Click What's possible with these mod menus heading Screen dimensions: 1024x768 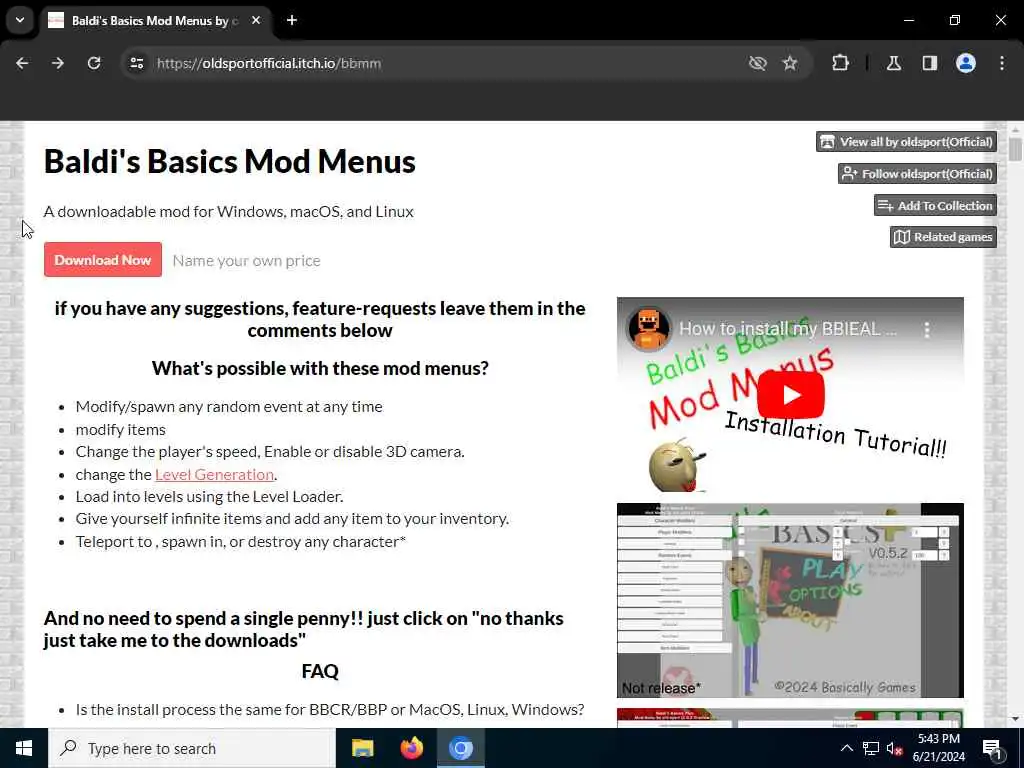320,368
